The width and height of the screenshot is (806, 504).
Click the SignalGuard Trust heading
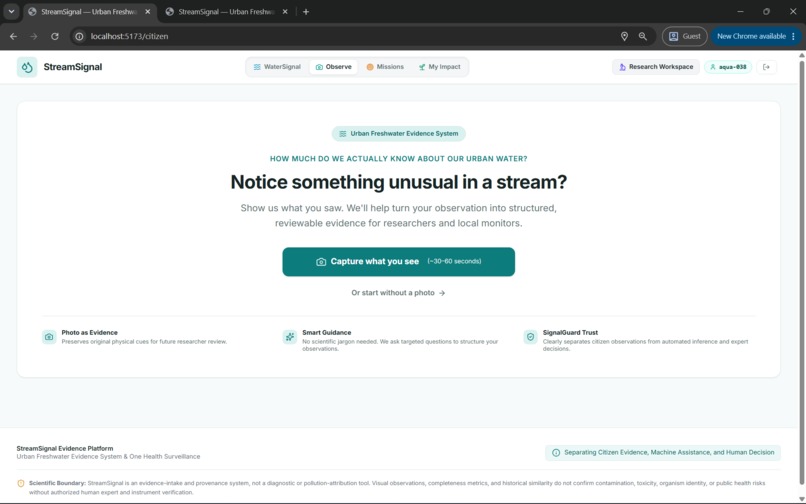click(570, 333)
